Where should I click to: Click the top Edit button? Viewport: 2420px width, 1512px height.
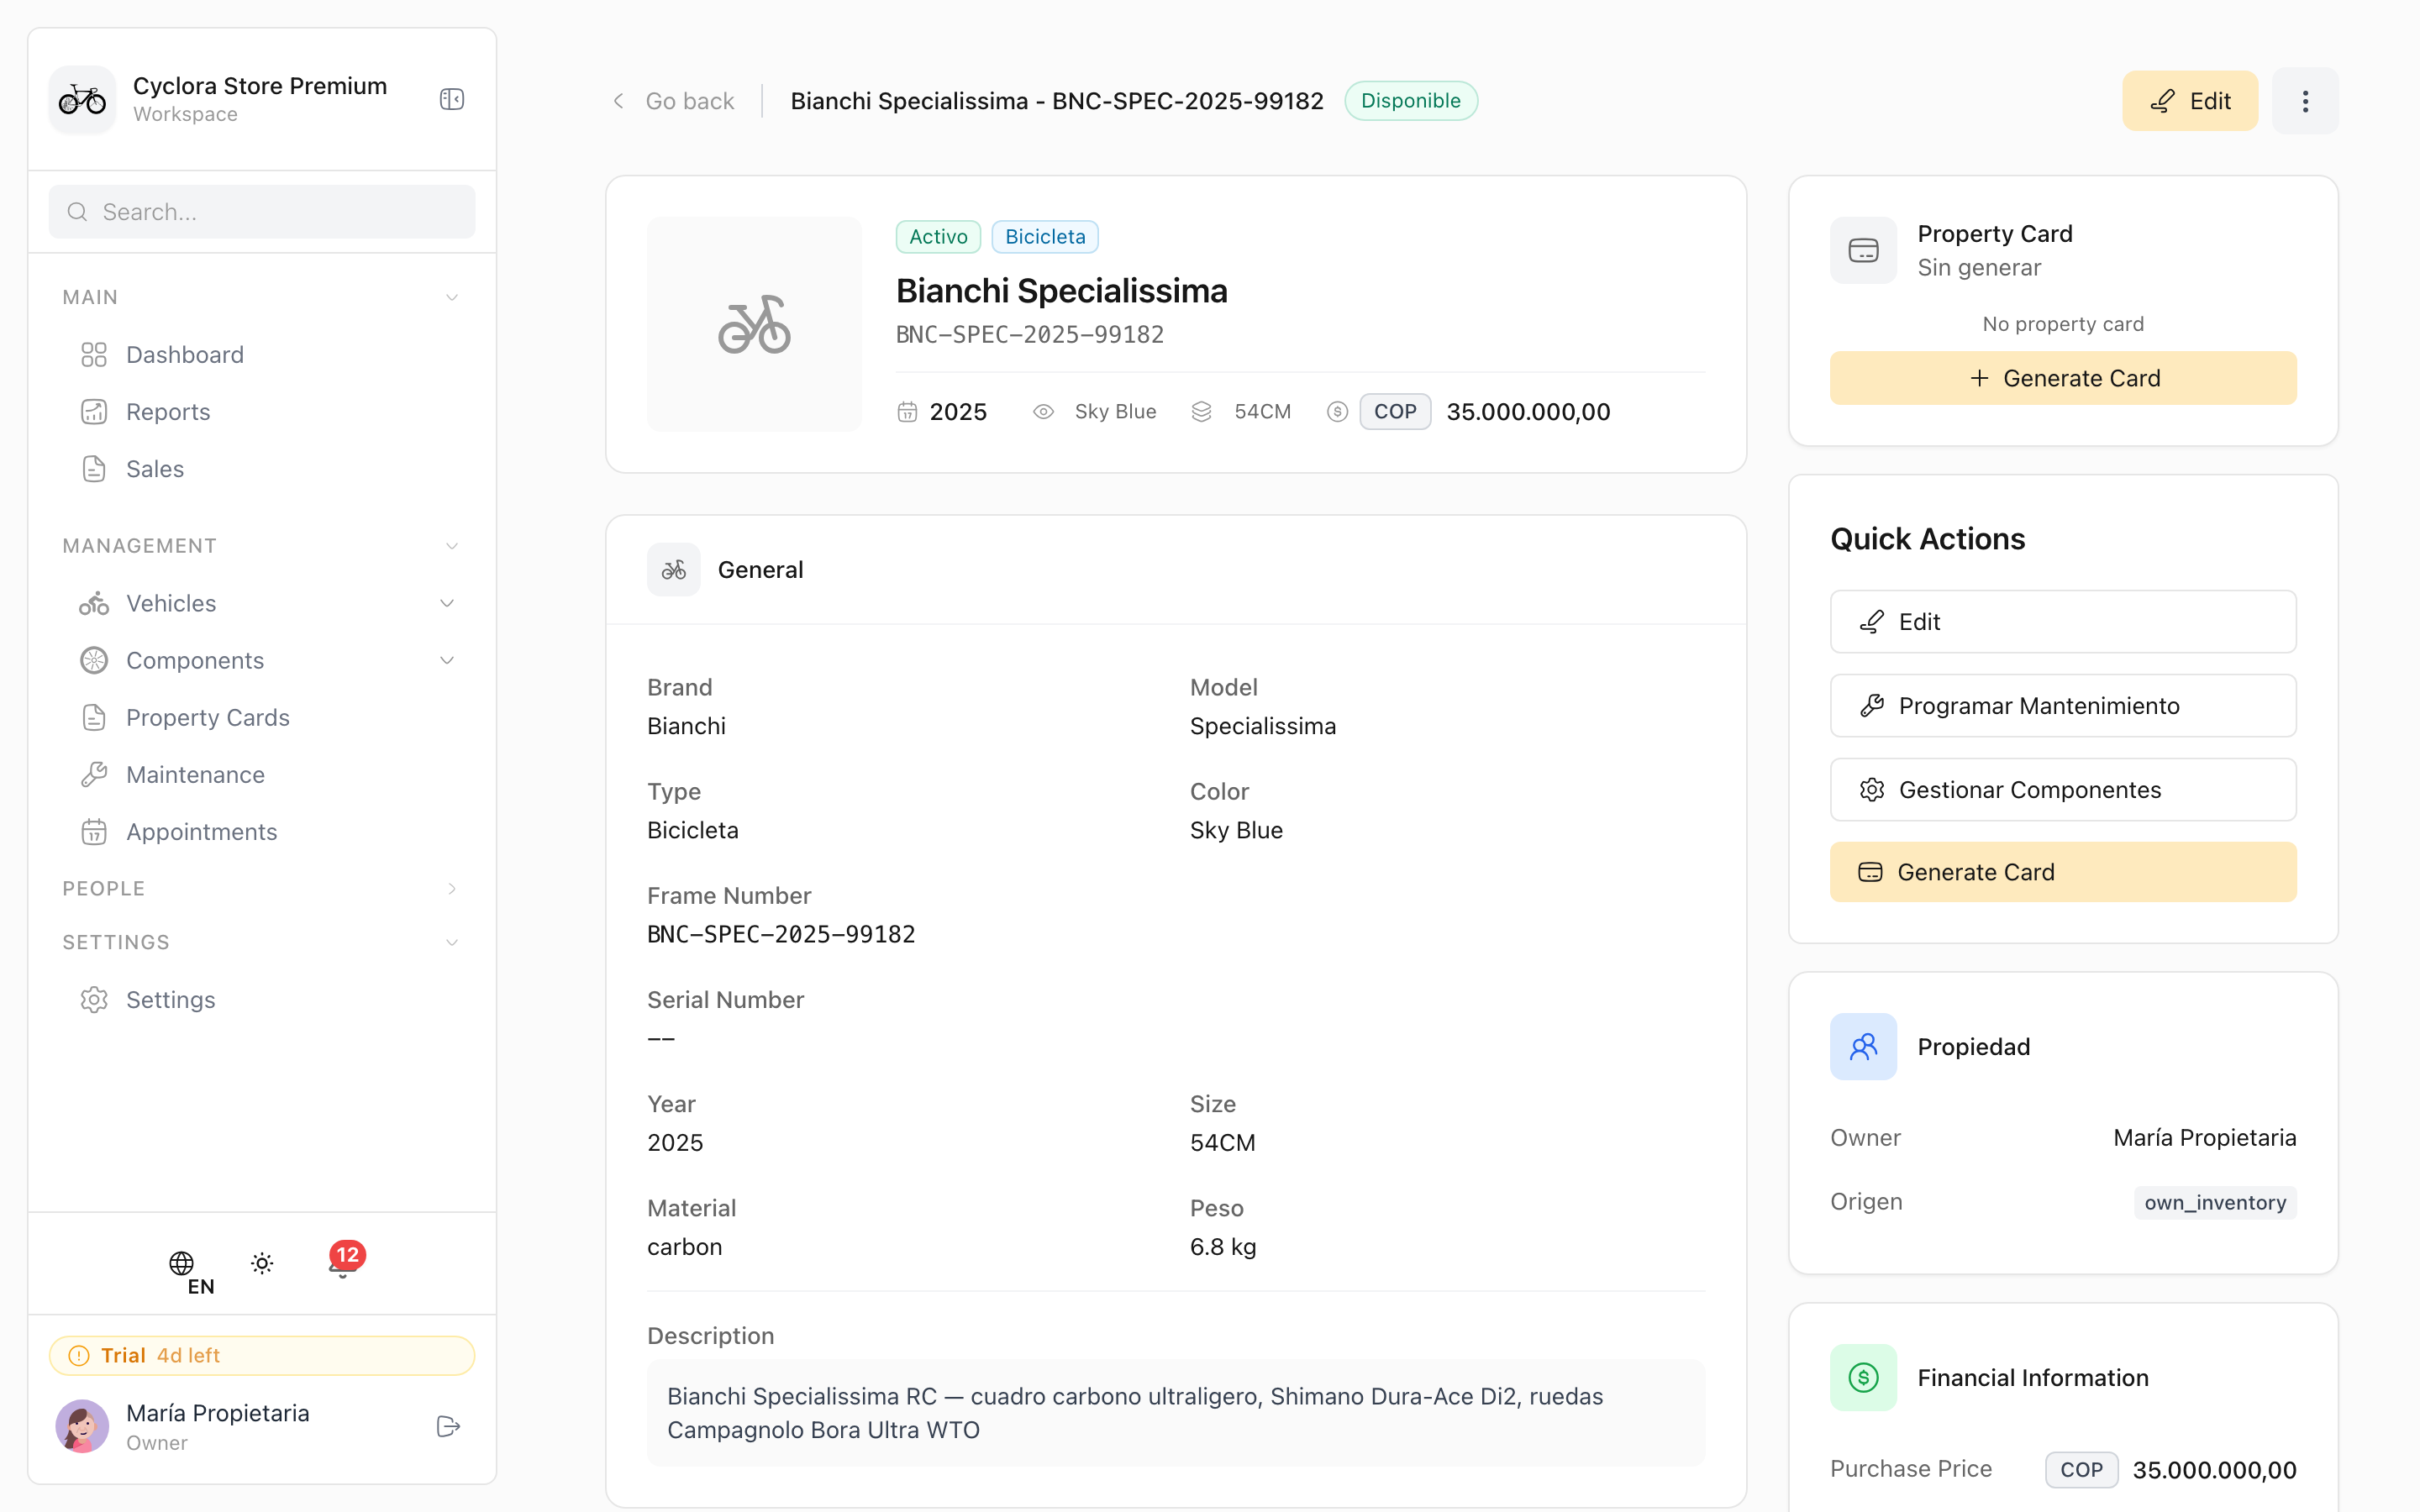click(x=2190, y=101)
